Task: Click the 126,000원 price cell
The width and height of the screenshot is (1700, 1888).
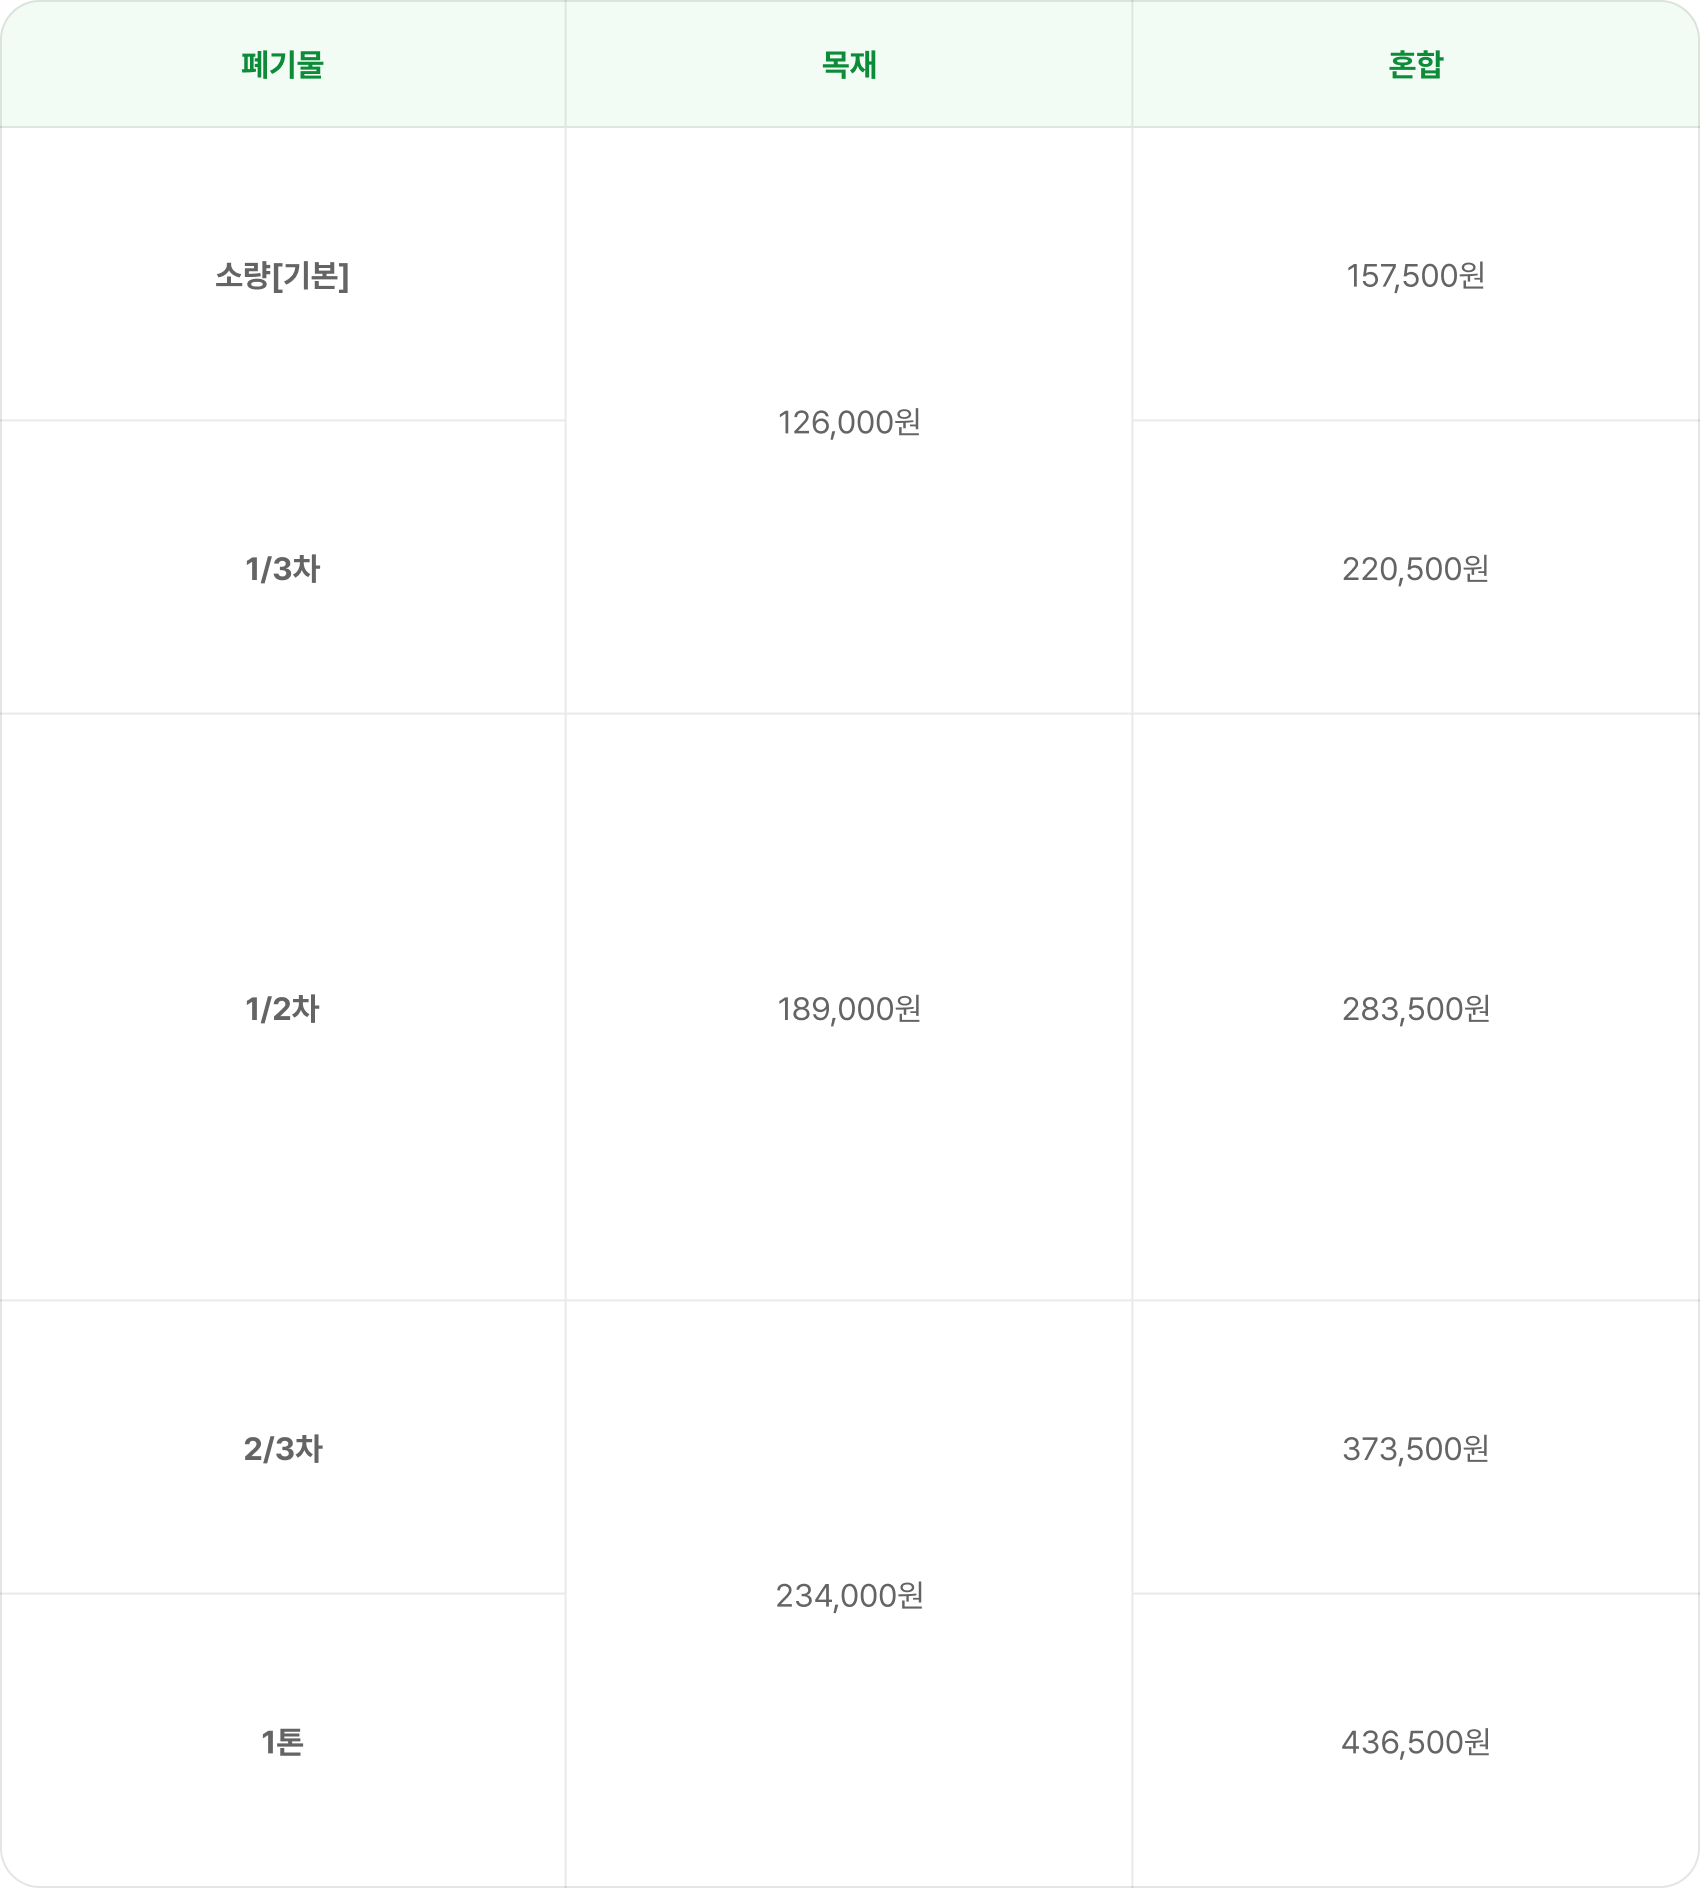Action: [849, 422]
